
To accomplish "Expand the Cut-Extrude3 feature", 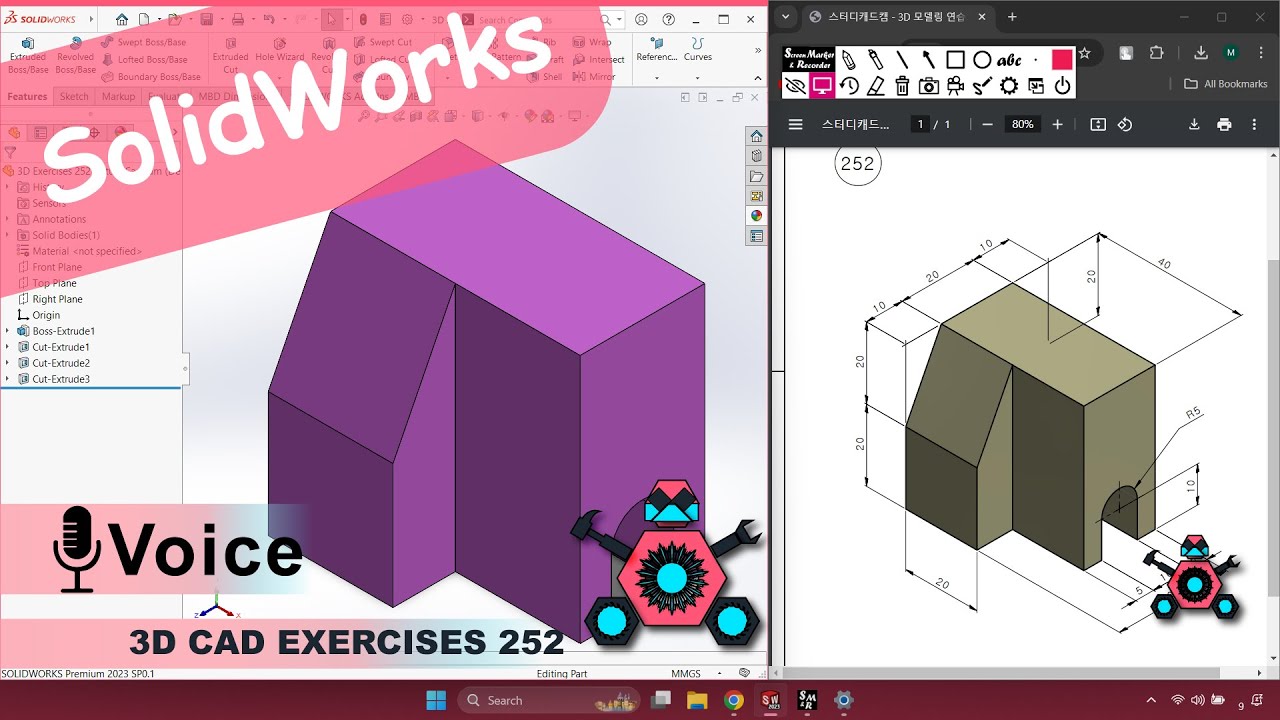I will (x=8, y=379).
